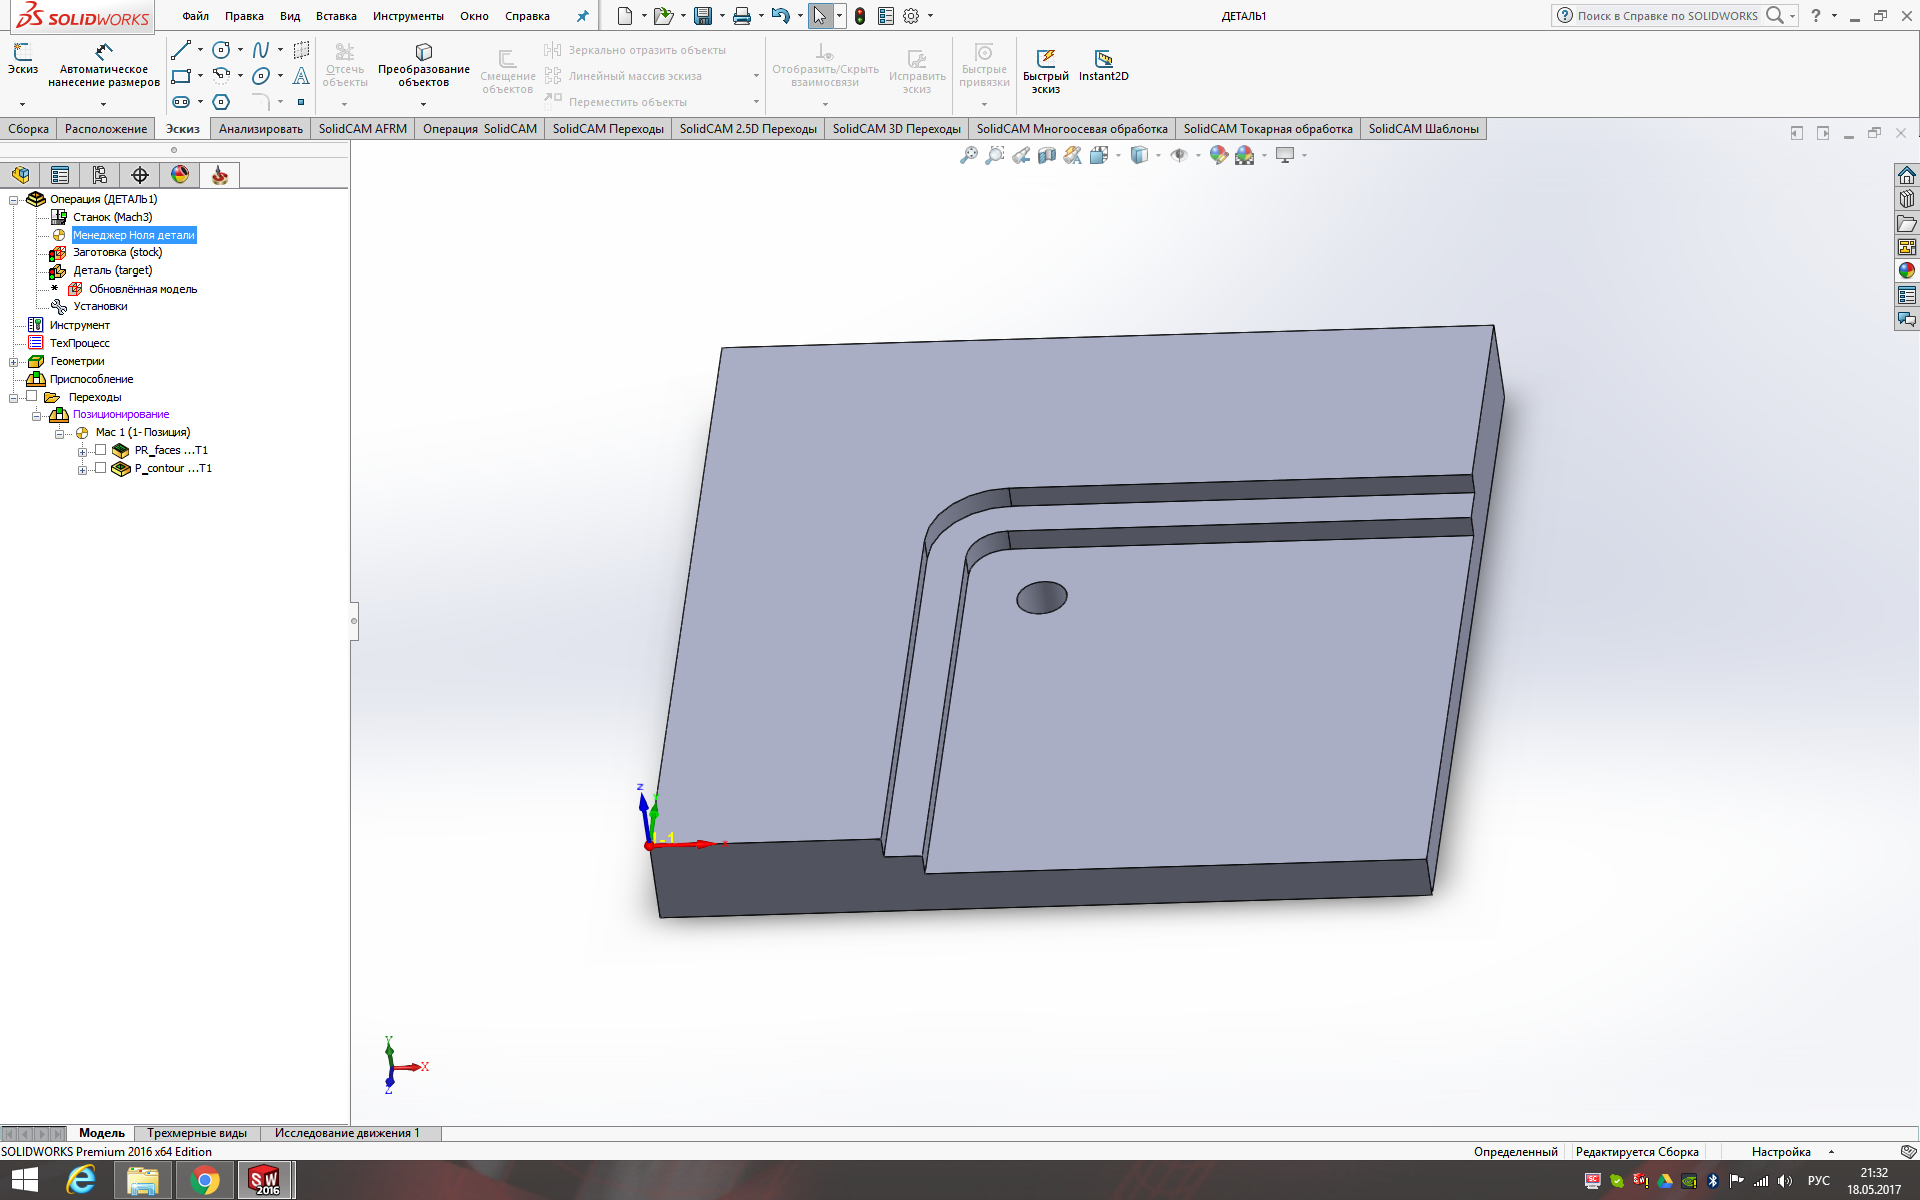Click the Rebuild traffic light icon
The height and width of the screenshot is (1200, 1920).
tap(859, 16)
